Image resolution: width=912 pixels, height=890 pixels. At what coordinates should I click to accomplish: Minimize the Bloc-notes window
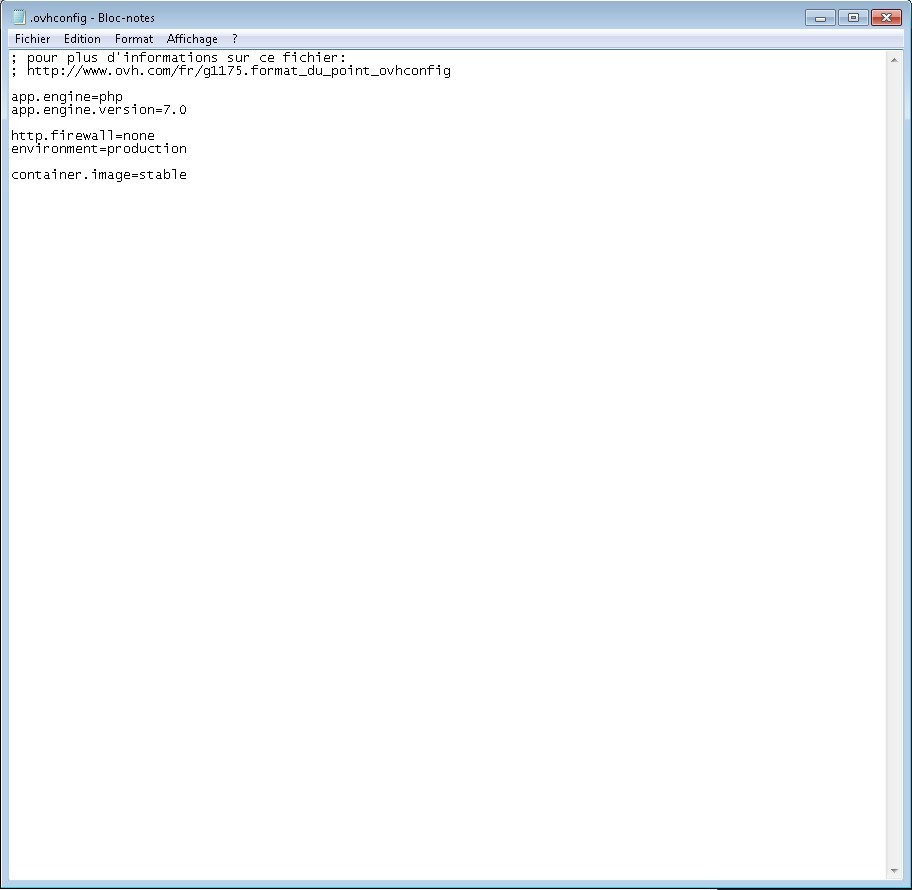[x=820, y=17]
